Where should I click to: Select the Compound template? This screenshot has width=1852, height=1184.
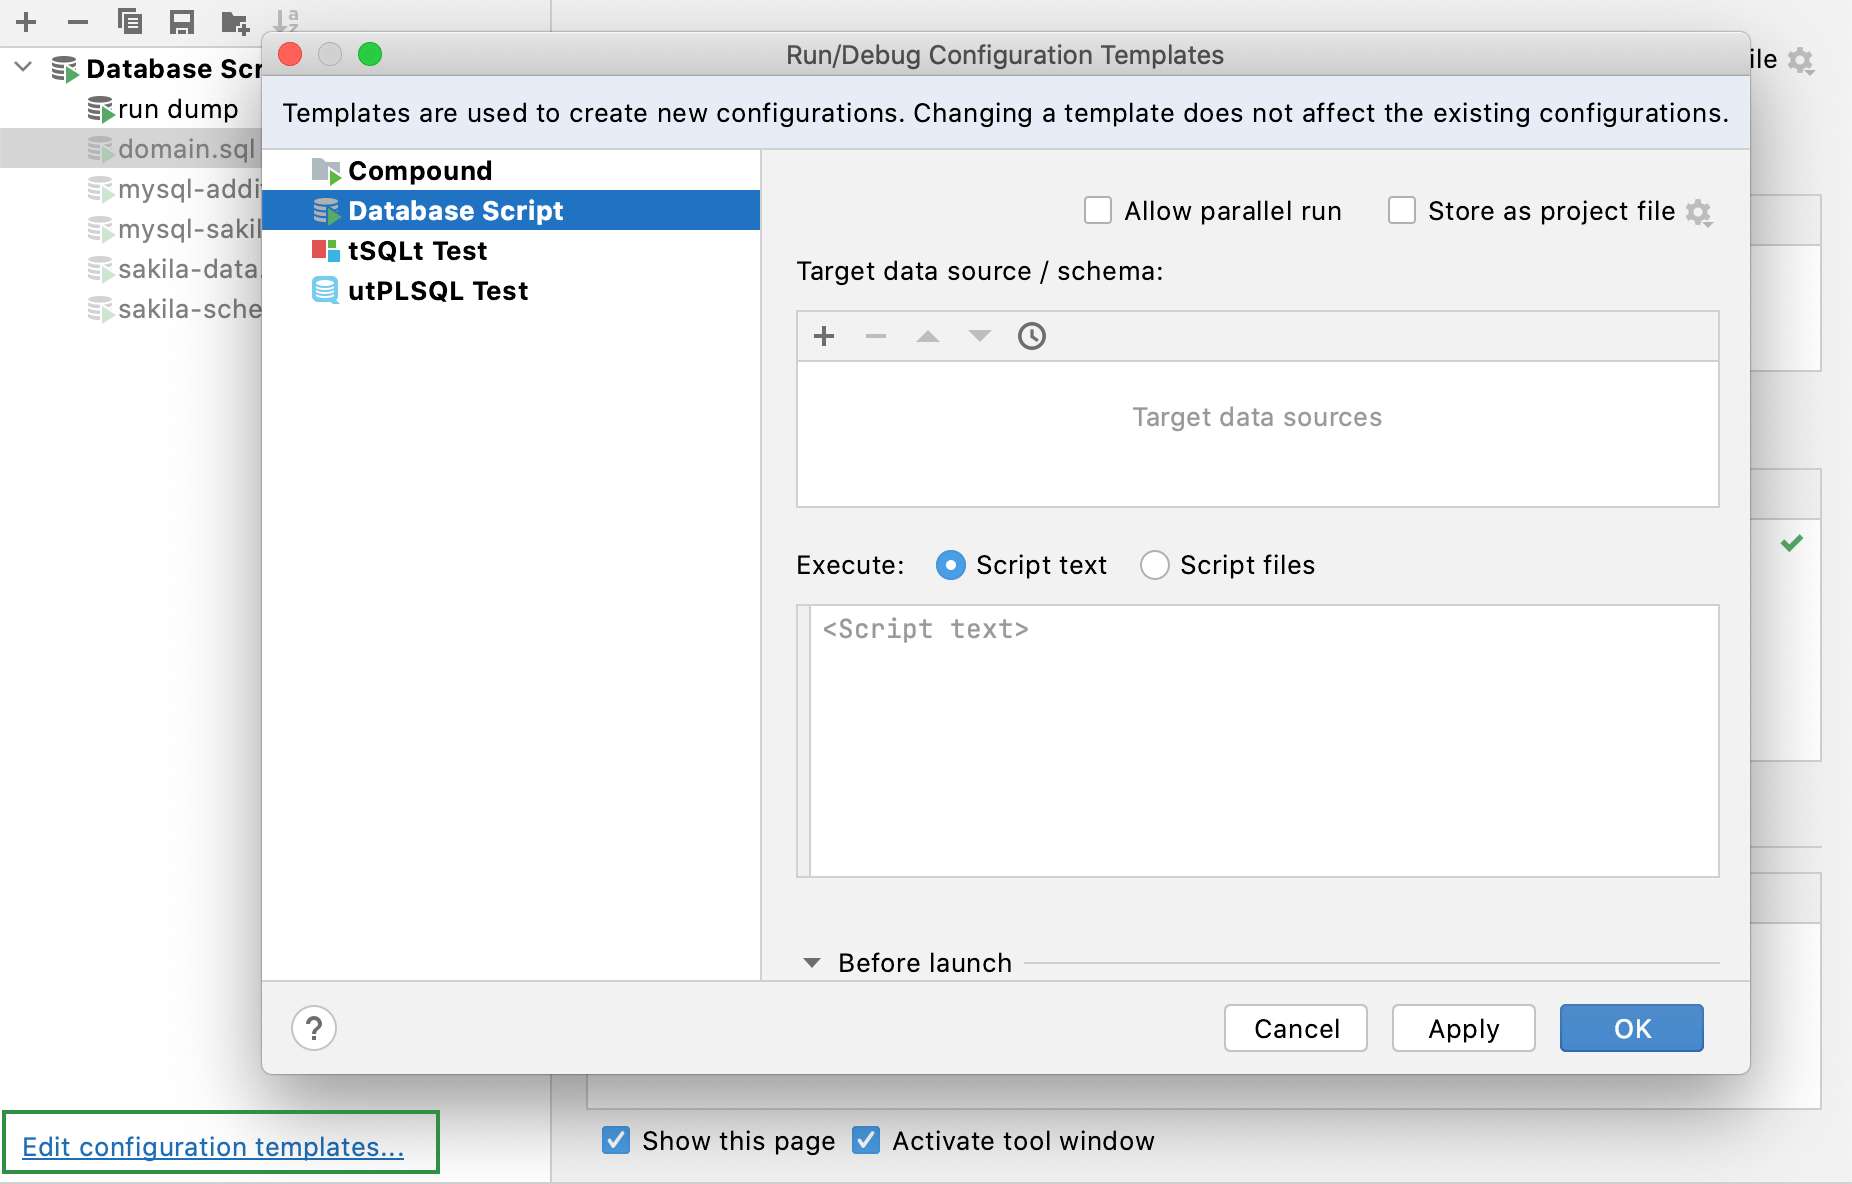coord(420,170)
